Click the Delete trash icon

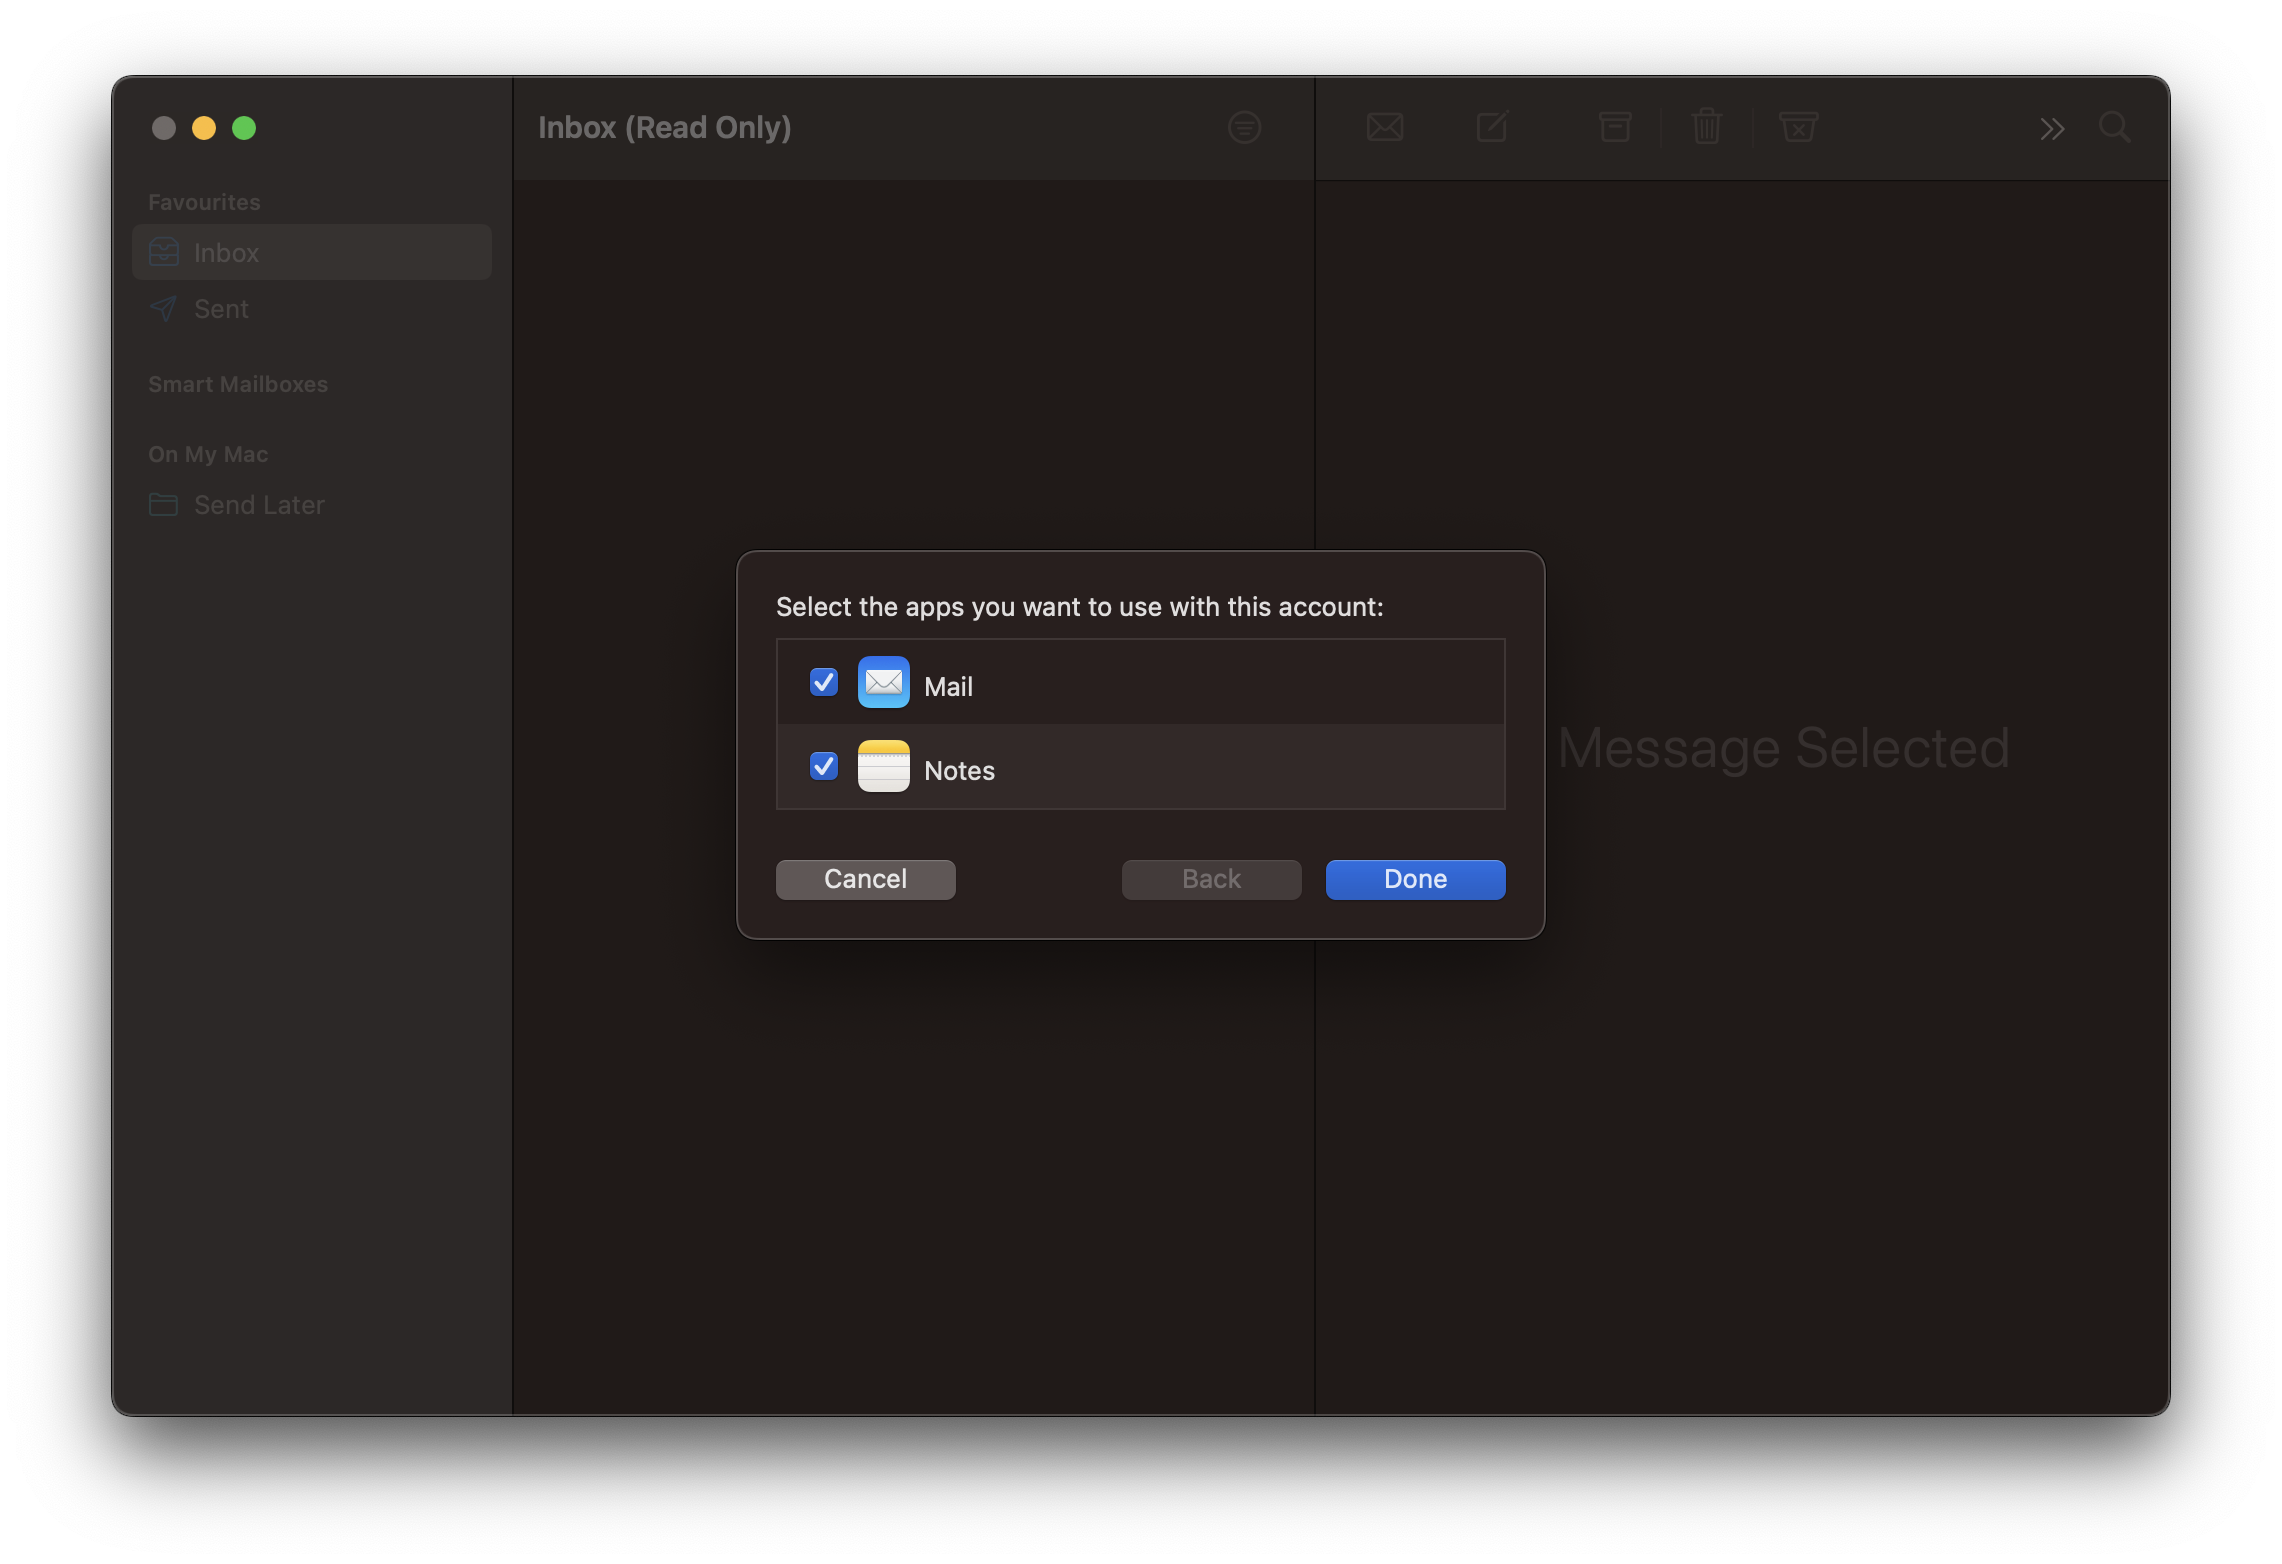pyautogui.click(x=1706, y=127)
